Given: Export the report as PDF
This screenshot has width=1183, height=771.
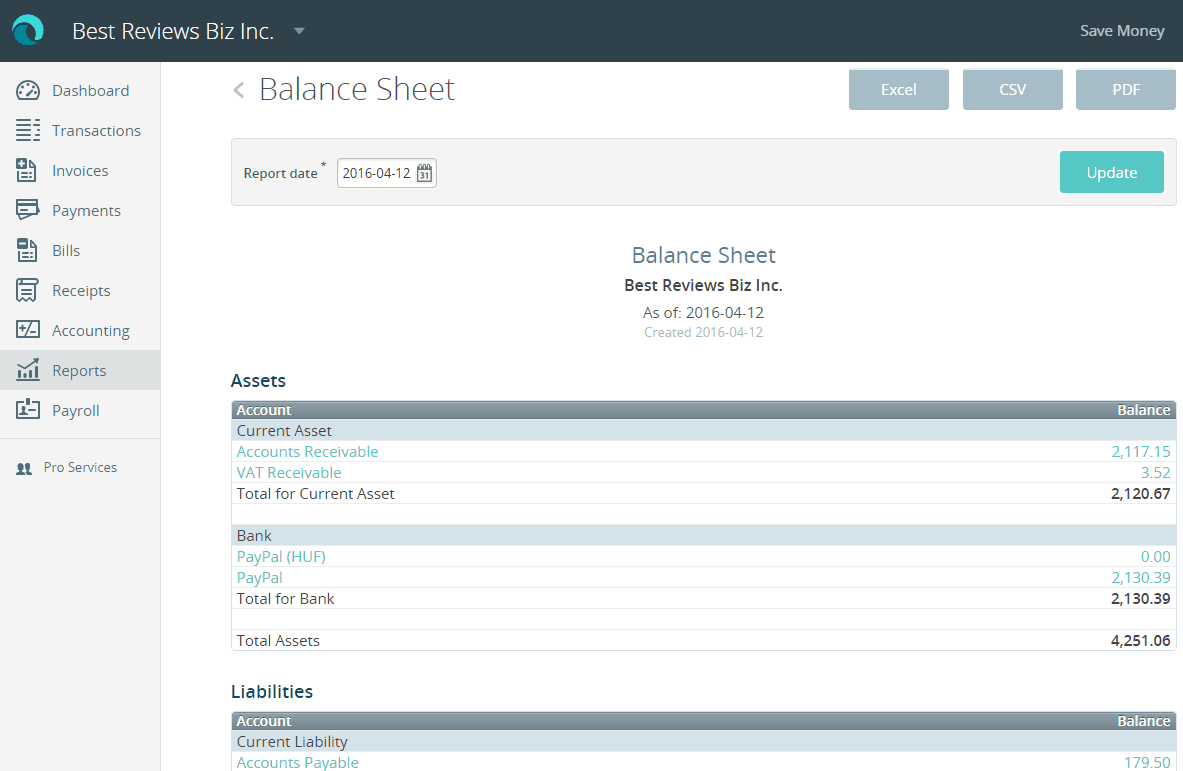Looking at the screenshot, I should point(1125,89).
